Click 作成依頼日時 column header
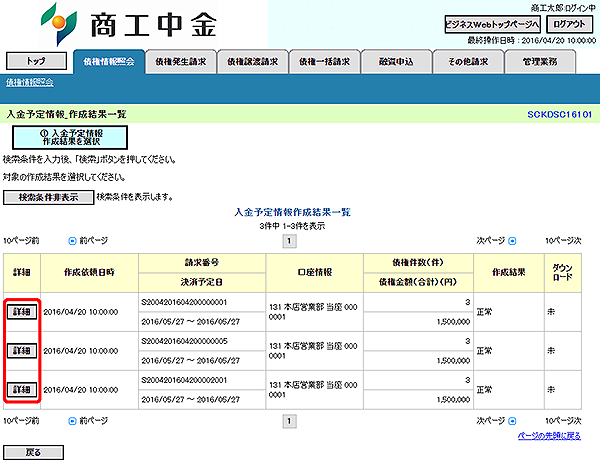This screenshot has width=600, height=468. point(89,272)
